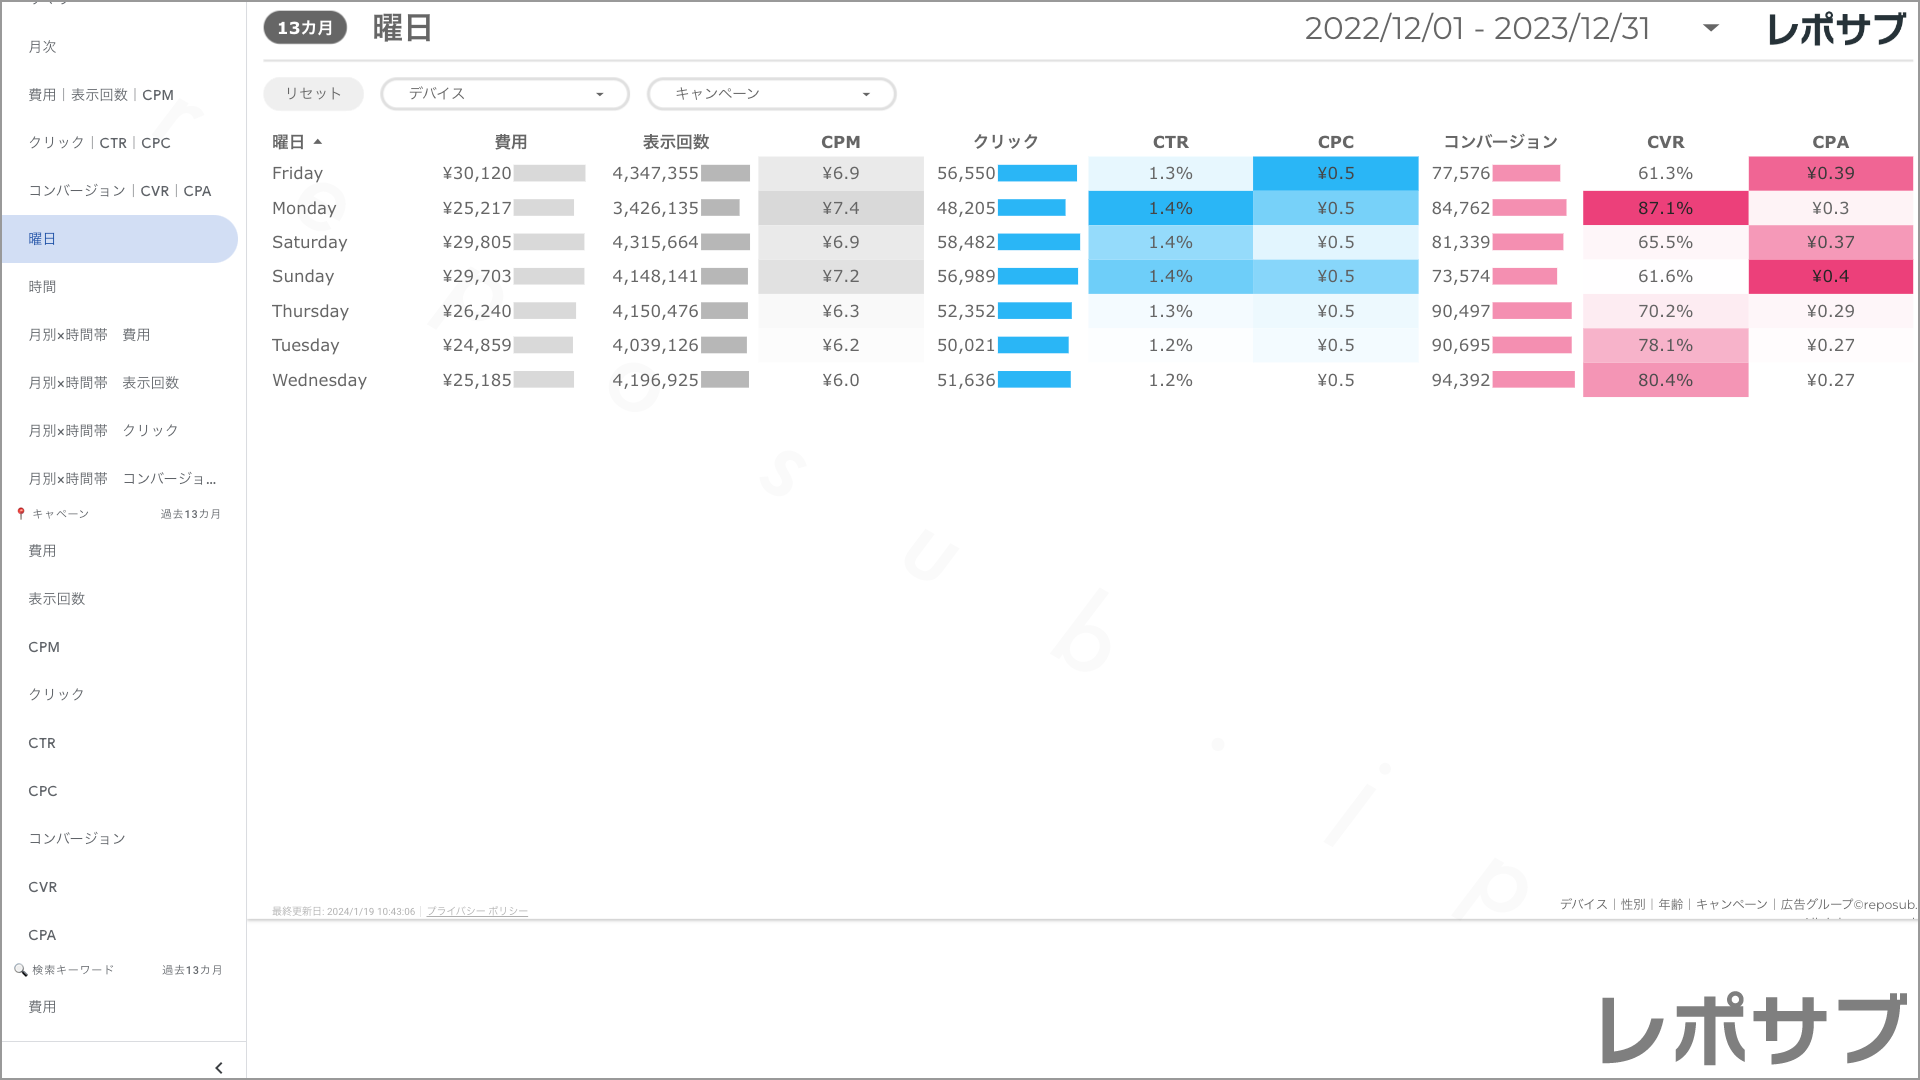This screenshot has height=1080, width=1920.
Task: Select the 時間 page in sidebar
Action: click(x=42, y=287)
